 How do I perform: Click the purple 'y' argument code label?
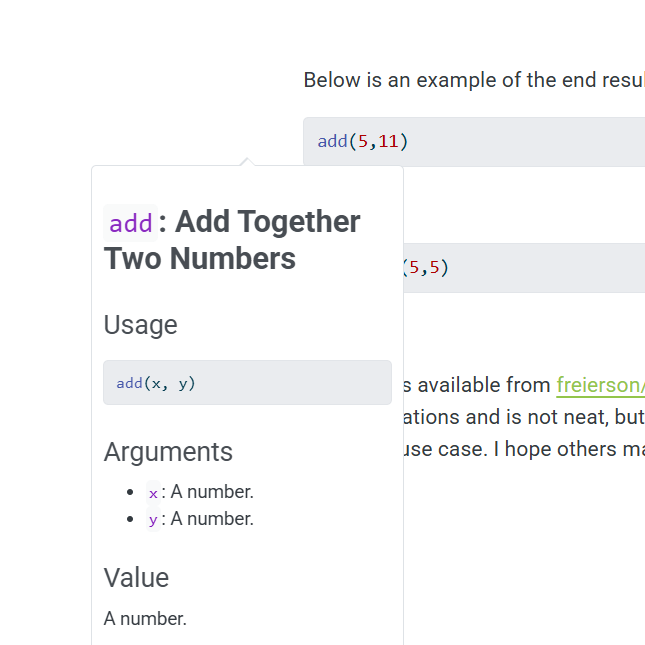tap(153, 520)
